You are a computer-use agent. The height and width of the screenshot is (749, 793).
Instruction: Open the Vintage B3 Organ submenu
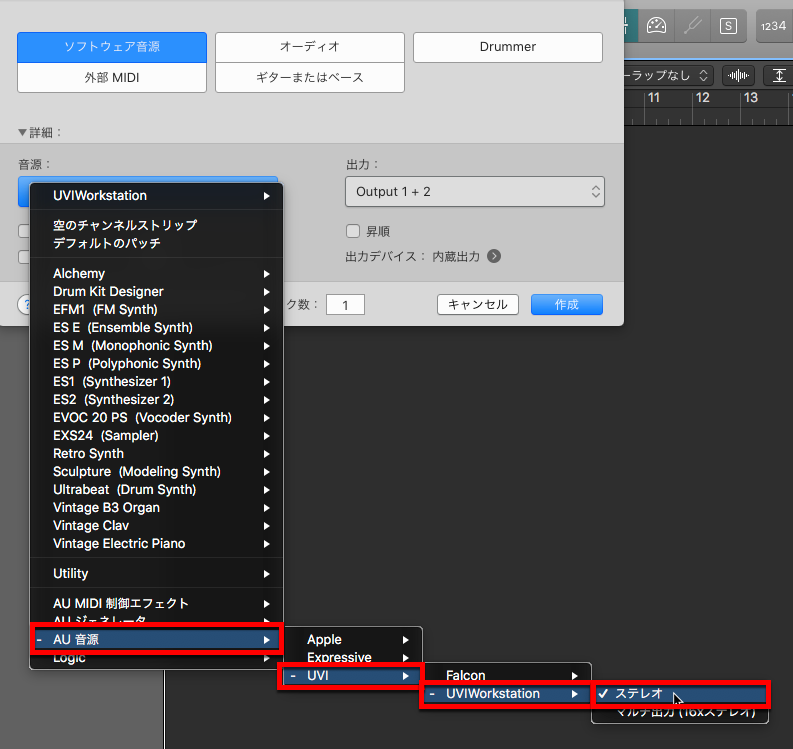click(x=157, y=508)
